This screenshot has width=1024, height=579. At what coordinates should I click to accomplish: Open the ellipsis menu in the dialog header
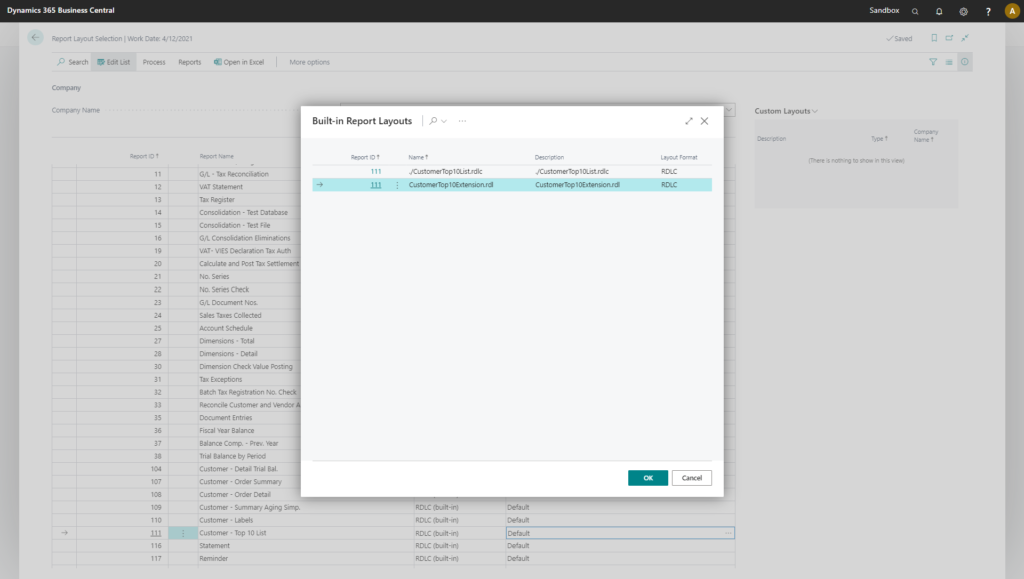coord(462,120)
